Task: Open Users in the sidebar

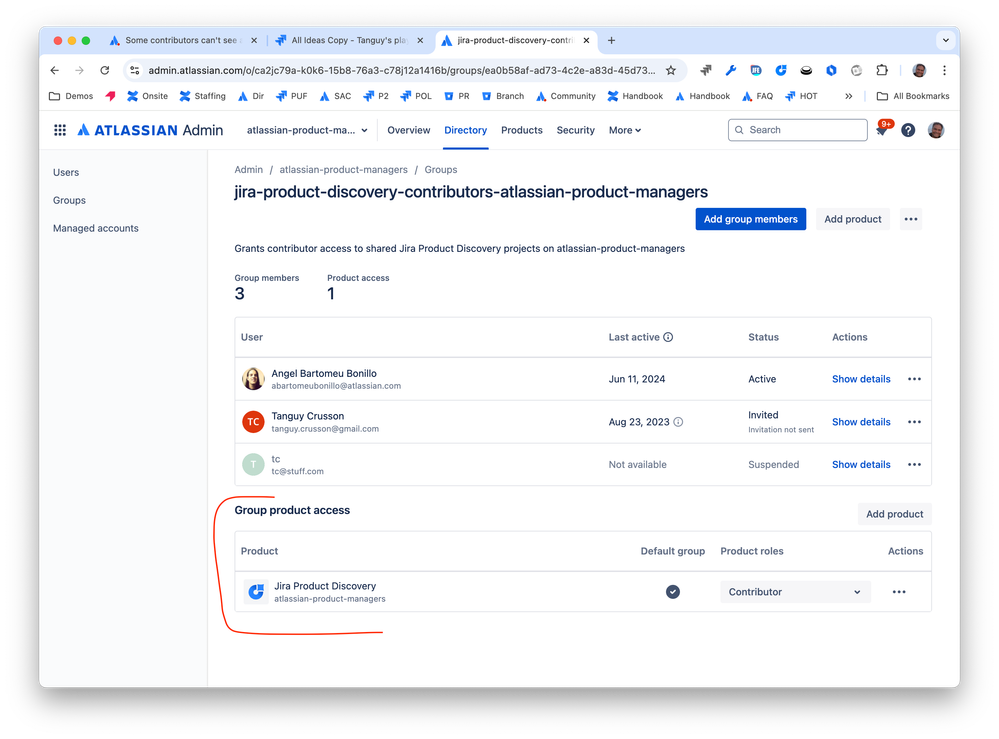Action: click(x=66, y=173)
